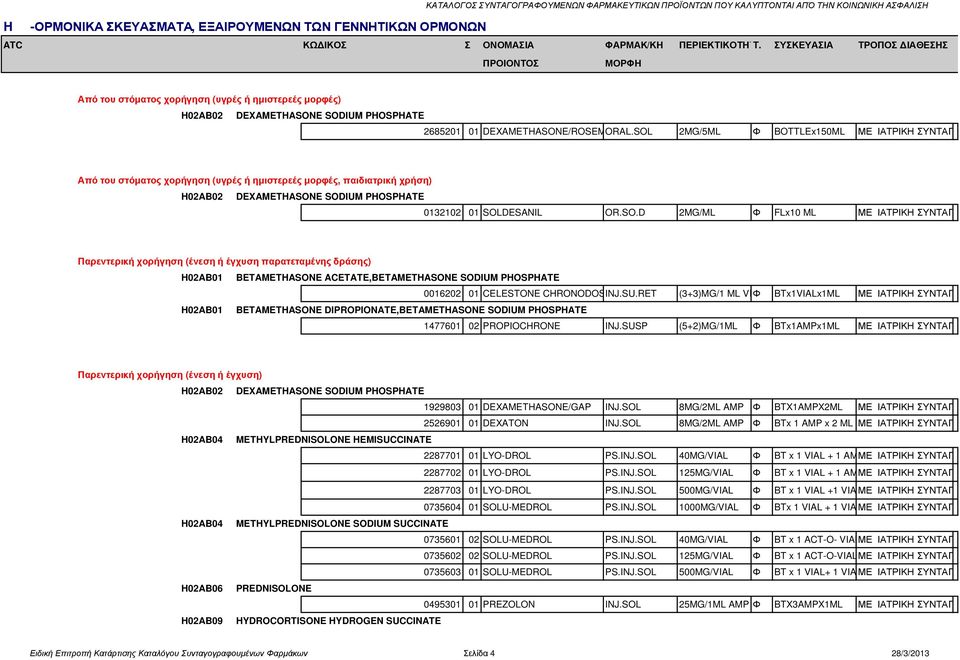Select column header ΤΡΟΠΟΣ ΔΙΑΘΕΣΗΣ
Viewport: 960px width, 660px height.
(902, 45)
